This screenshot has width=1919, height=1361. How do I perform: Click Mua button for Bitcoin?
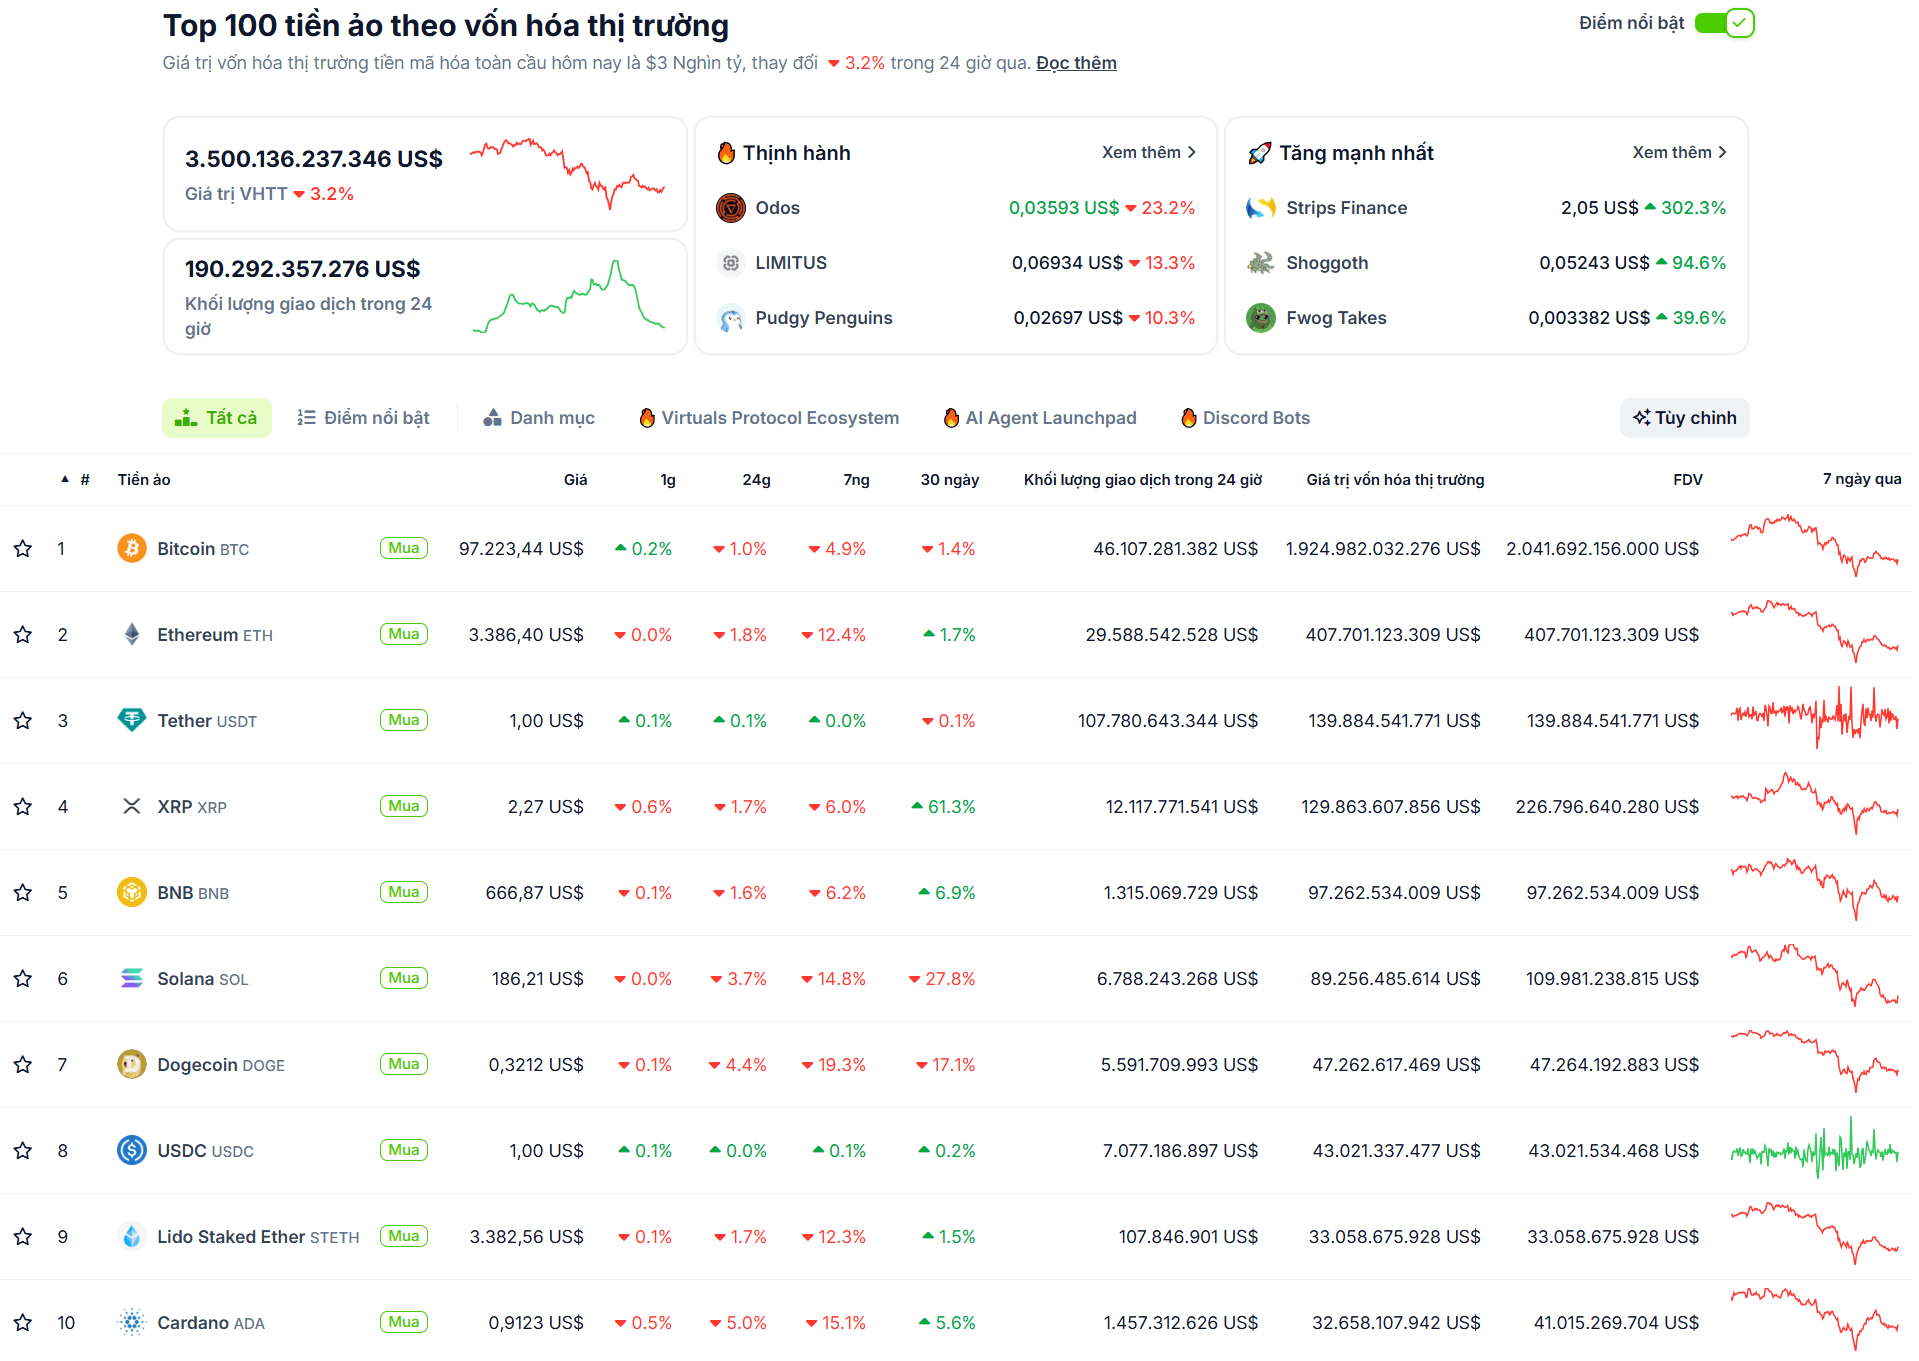(x=404, y=548)
